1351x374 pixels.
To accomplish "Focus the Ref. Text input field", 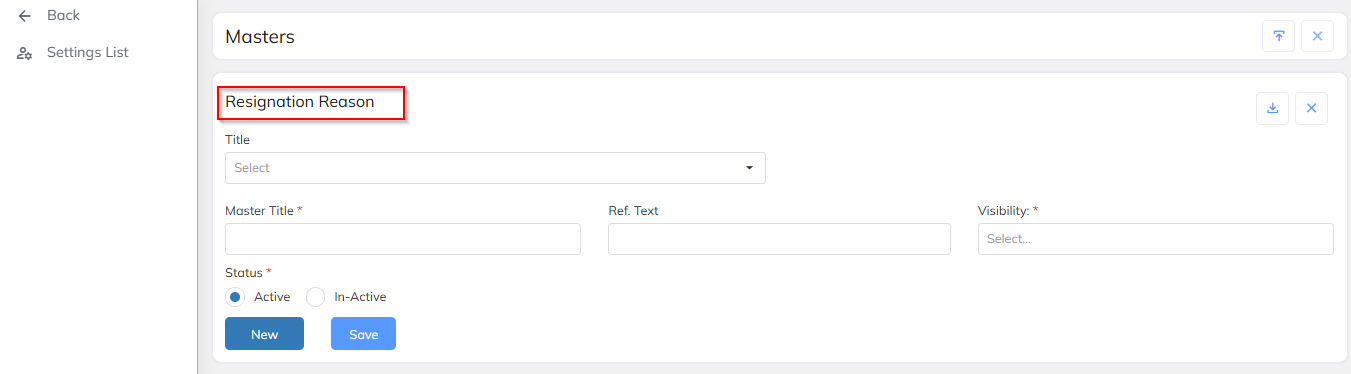I will 779,239.
